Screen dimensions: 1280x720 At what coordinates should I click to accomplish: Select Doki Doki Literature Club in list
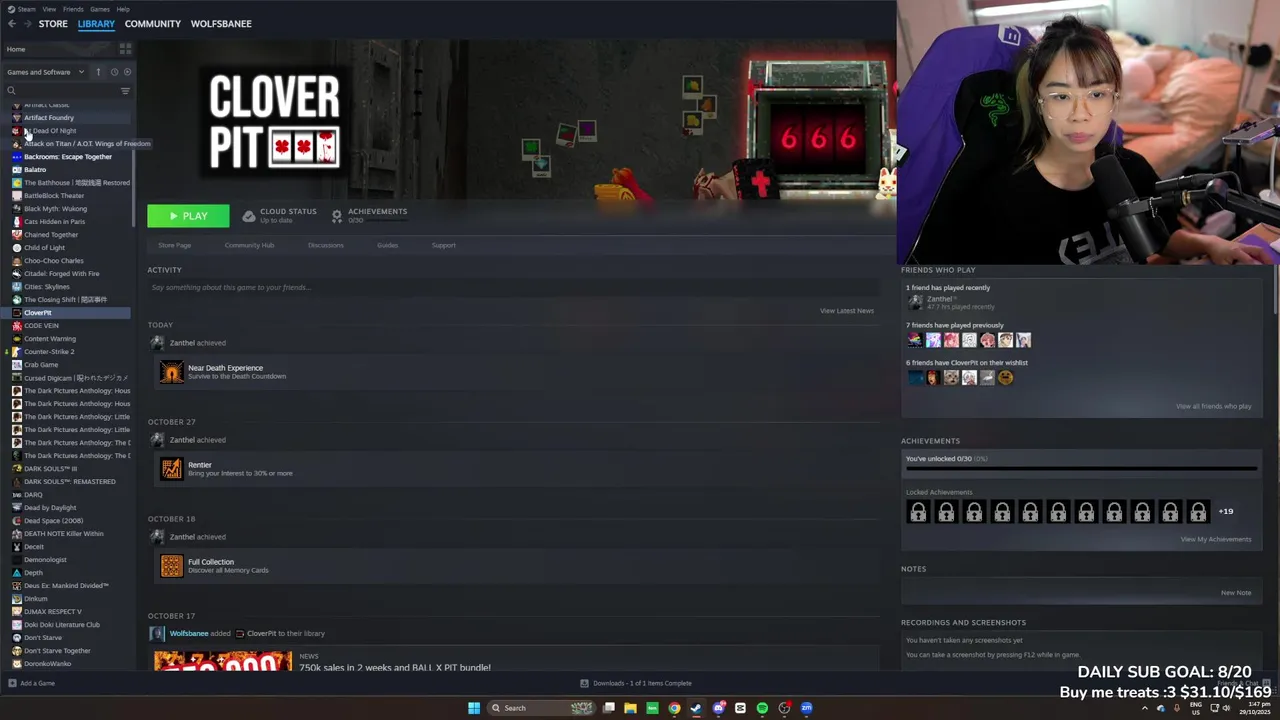point(62,625)
